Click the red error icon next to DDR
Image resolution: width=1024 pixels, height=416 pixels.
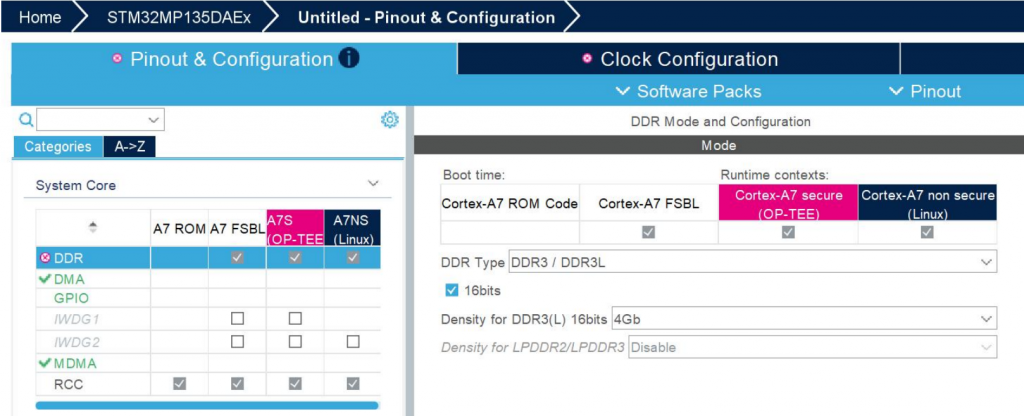(45, 258)
